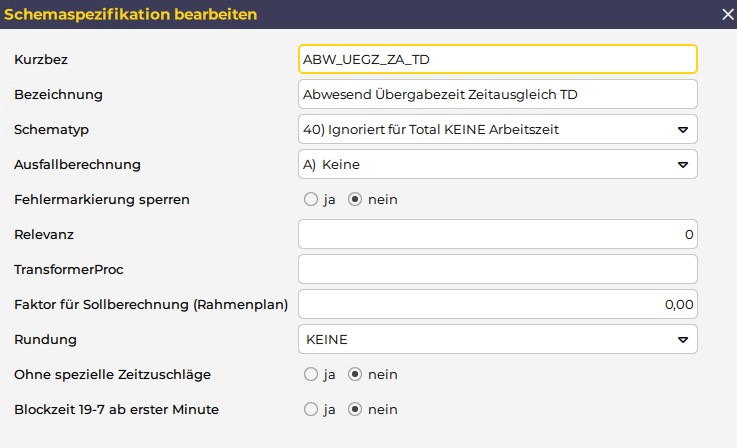Focus the Bezeichnung text field
Image resolution: width=737 pixels, height=448 pixels.
coord(498,94)
